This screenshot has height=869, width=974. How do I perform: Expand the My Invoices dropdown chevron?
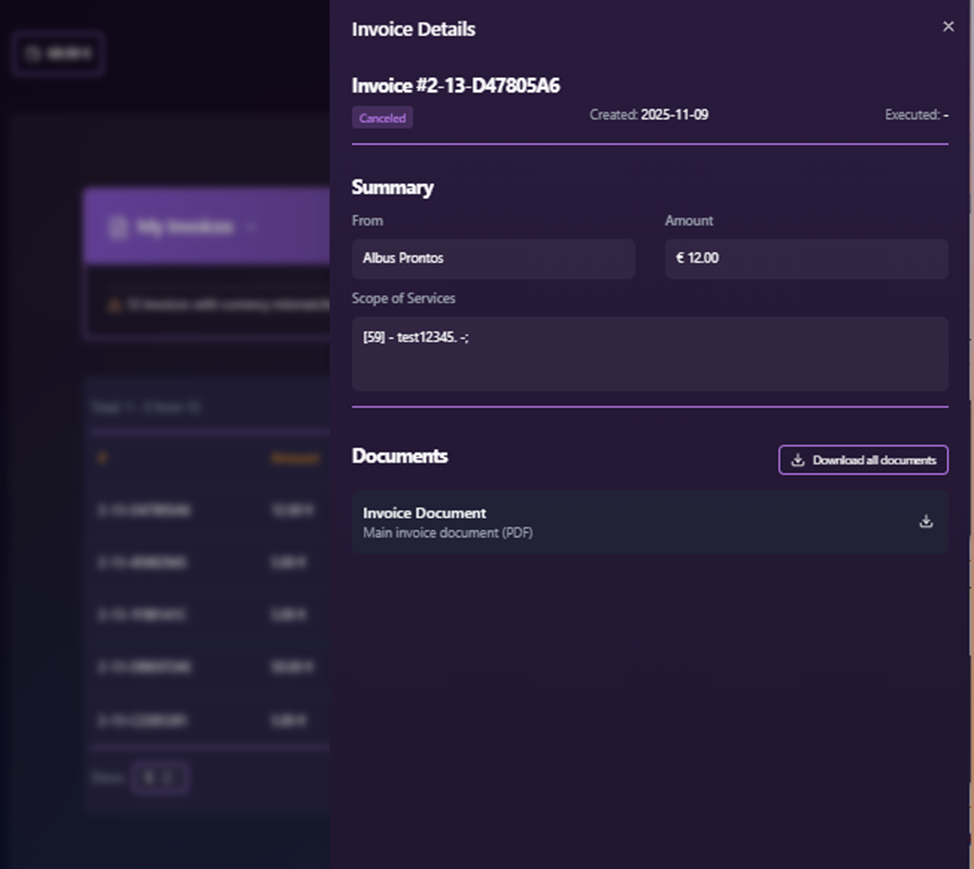(251, 227)
